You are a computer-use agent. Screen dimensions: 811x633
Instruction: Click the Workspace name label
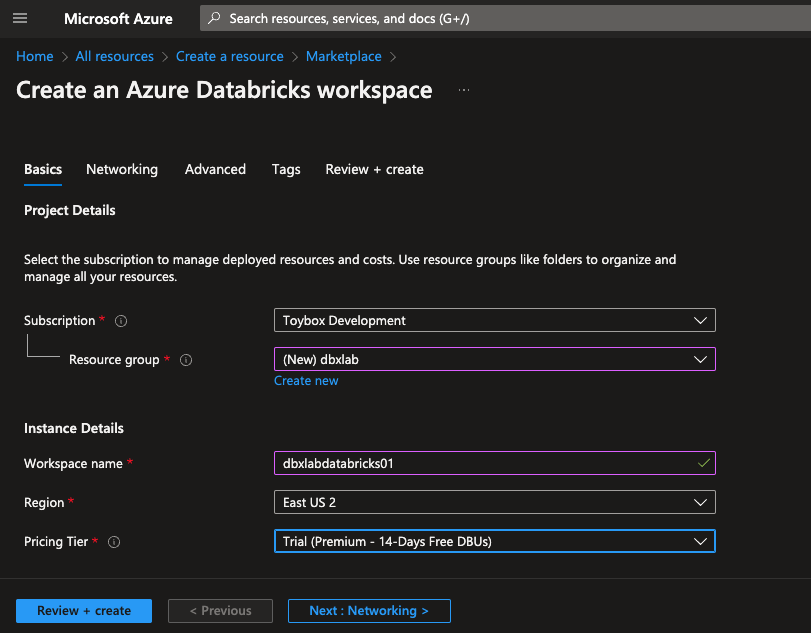tap(73, 463)
